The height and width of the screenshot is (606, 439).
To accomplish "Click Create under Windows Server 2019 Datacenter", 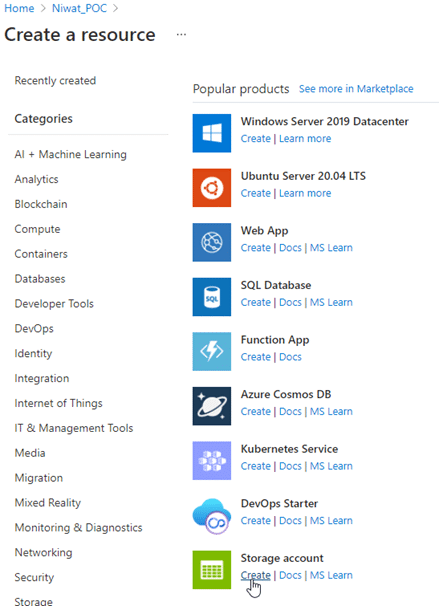I will [x=255, y=138].
